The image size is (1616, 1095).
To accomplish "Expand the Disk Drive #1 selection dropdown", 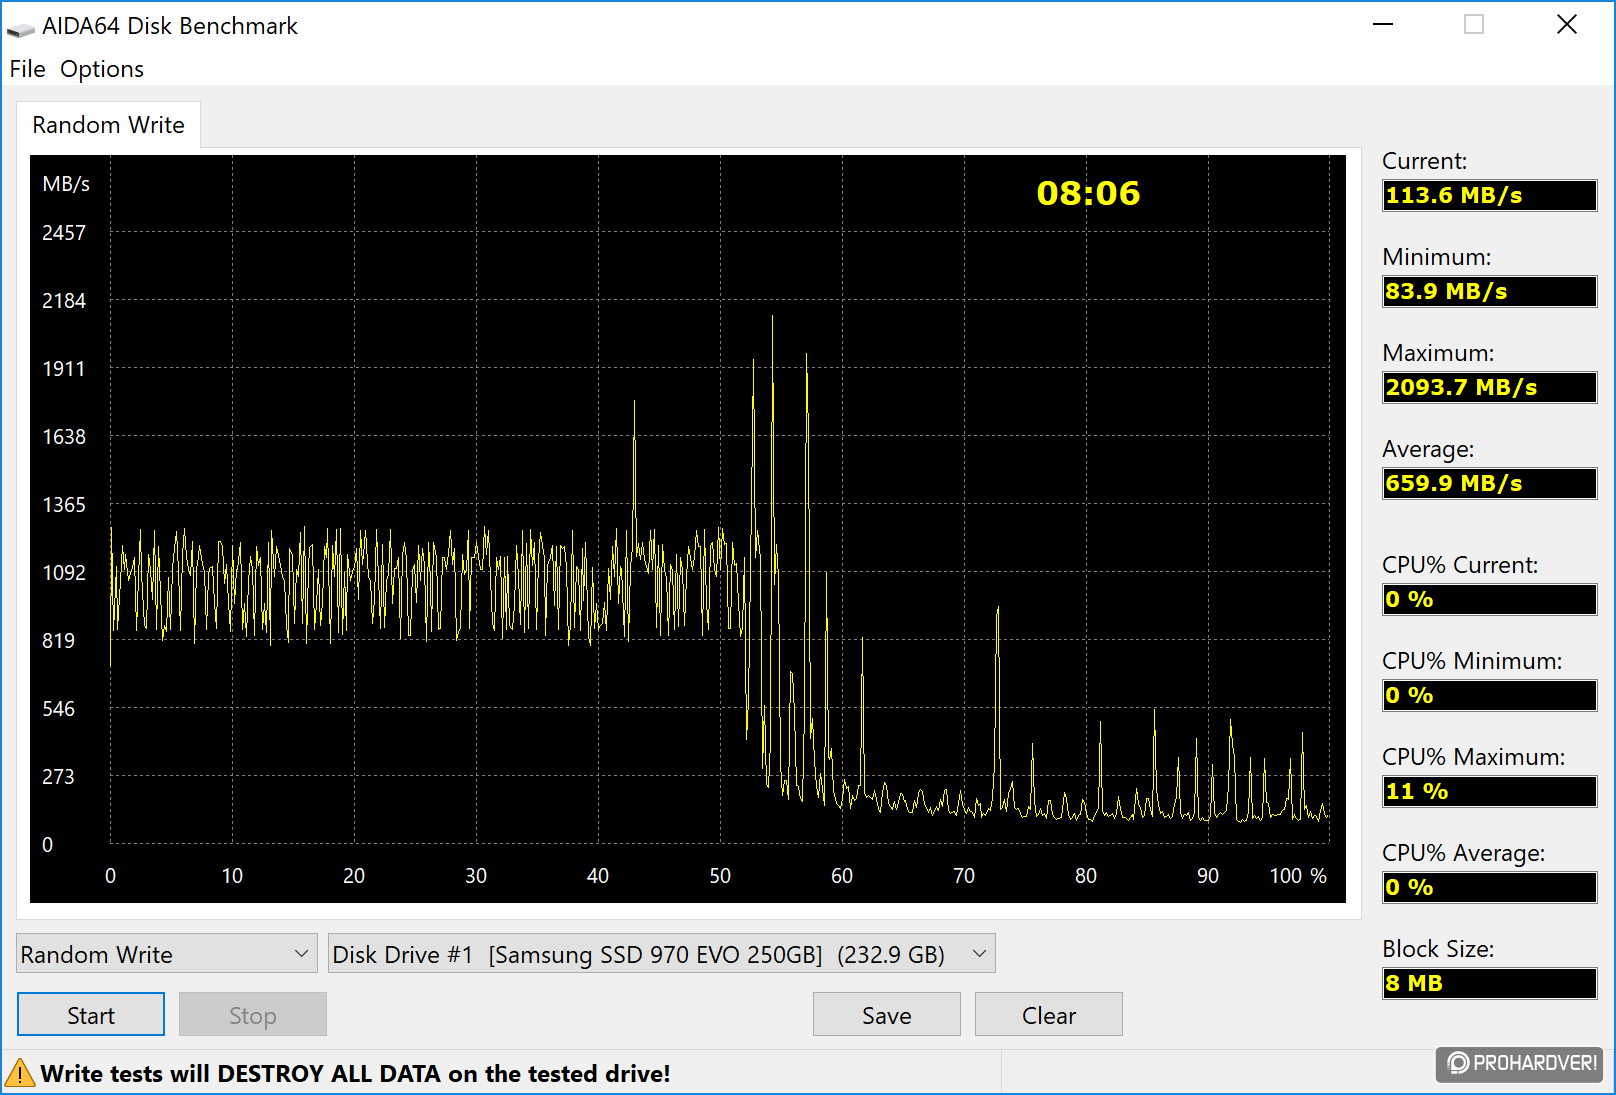I will (x=661, y=954).
